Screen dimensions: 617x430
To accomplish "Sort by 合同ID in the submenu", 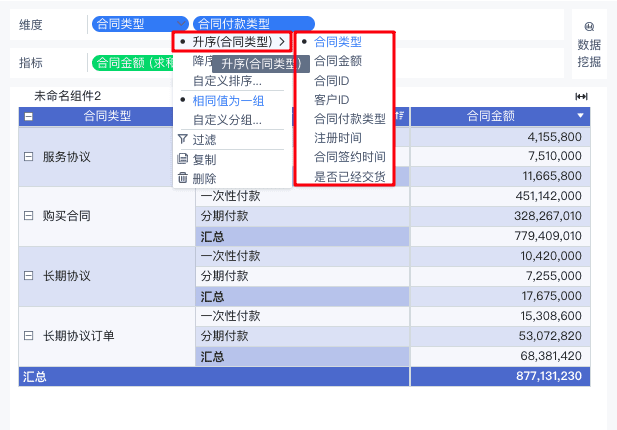I will 331,81.
